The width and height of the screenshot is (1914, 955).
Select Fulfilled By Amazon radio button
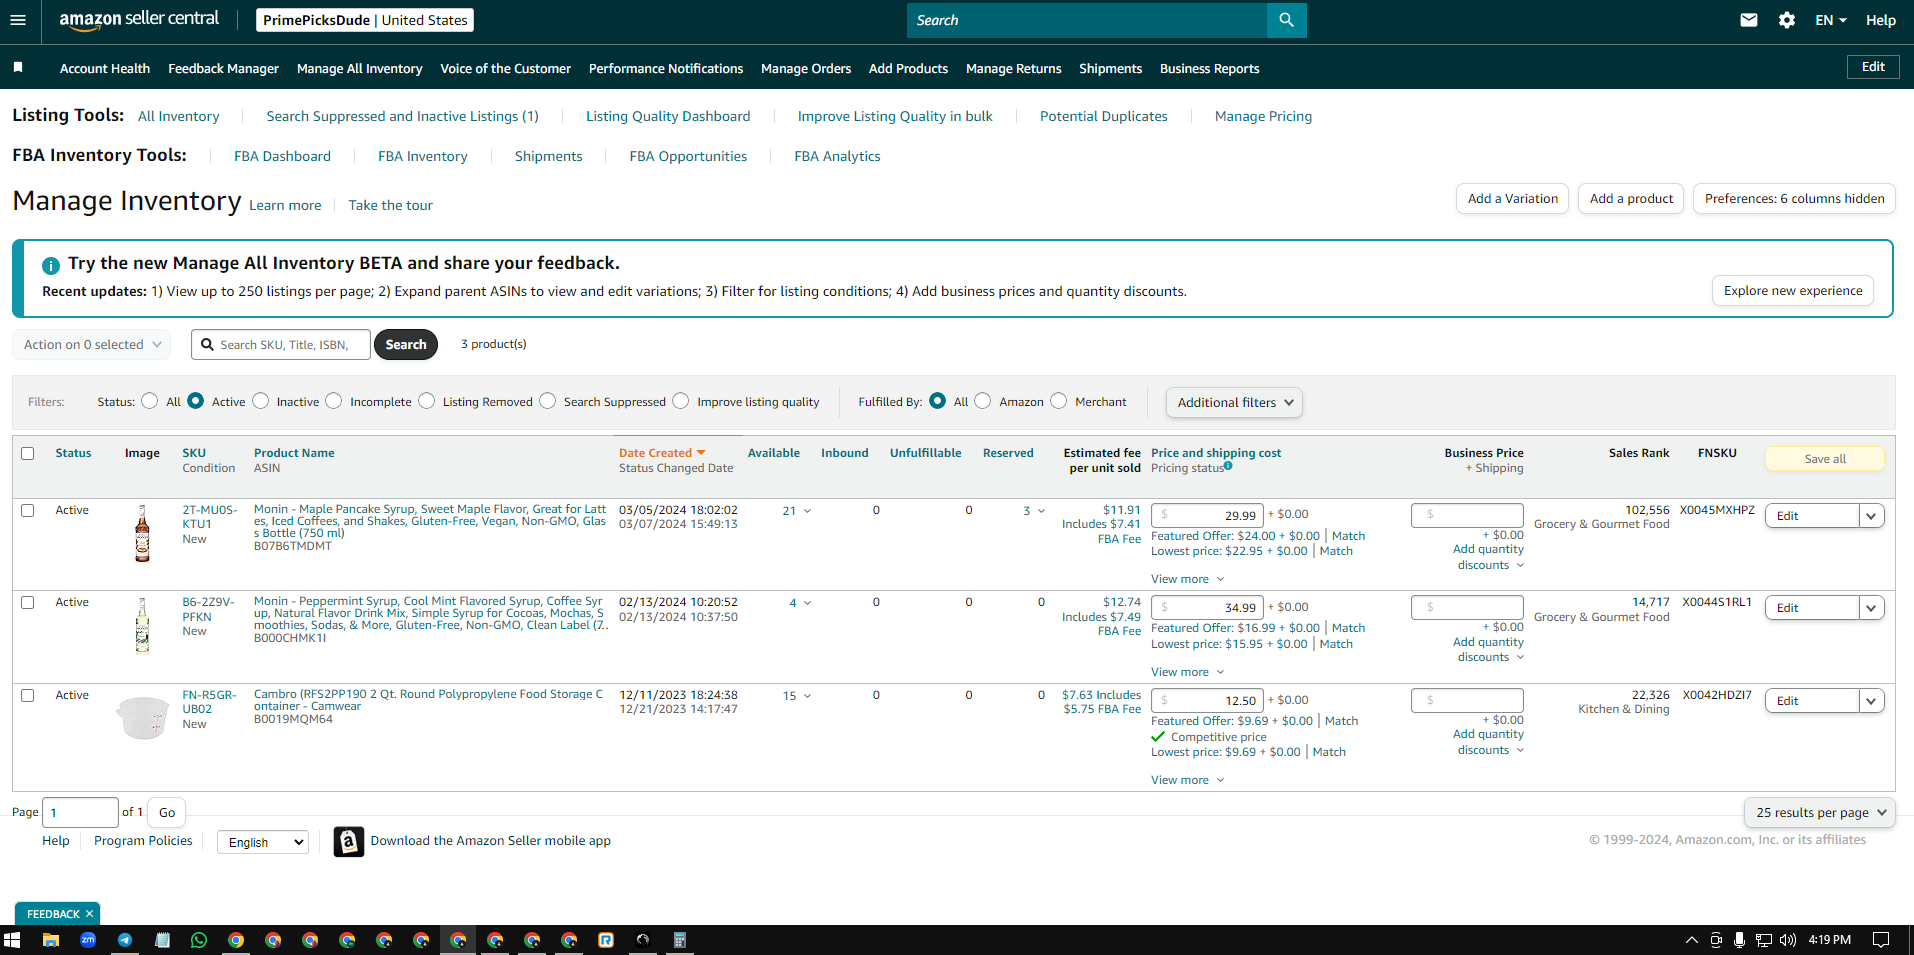click(983, 401)
